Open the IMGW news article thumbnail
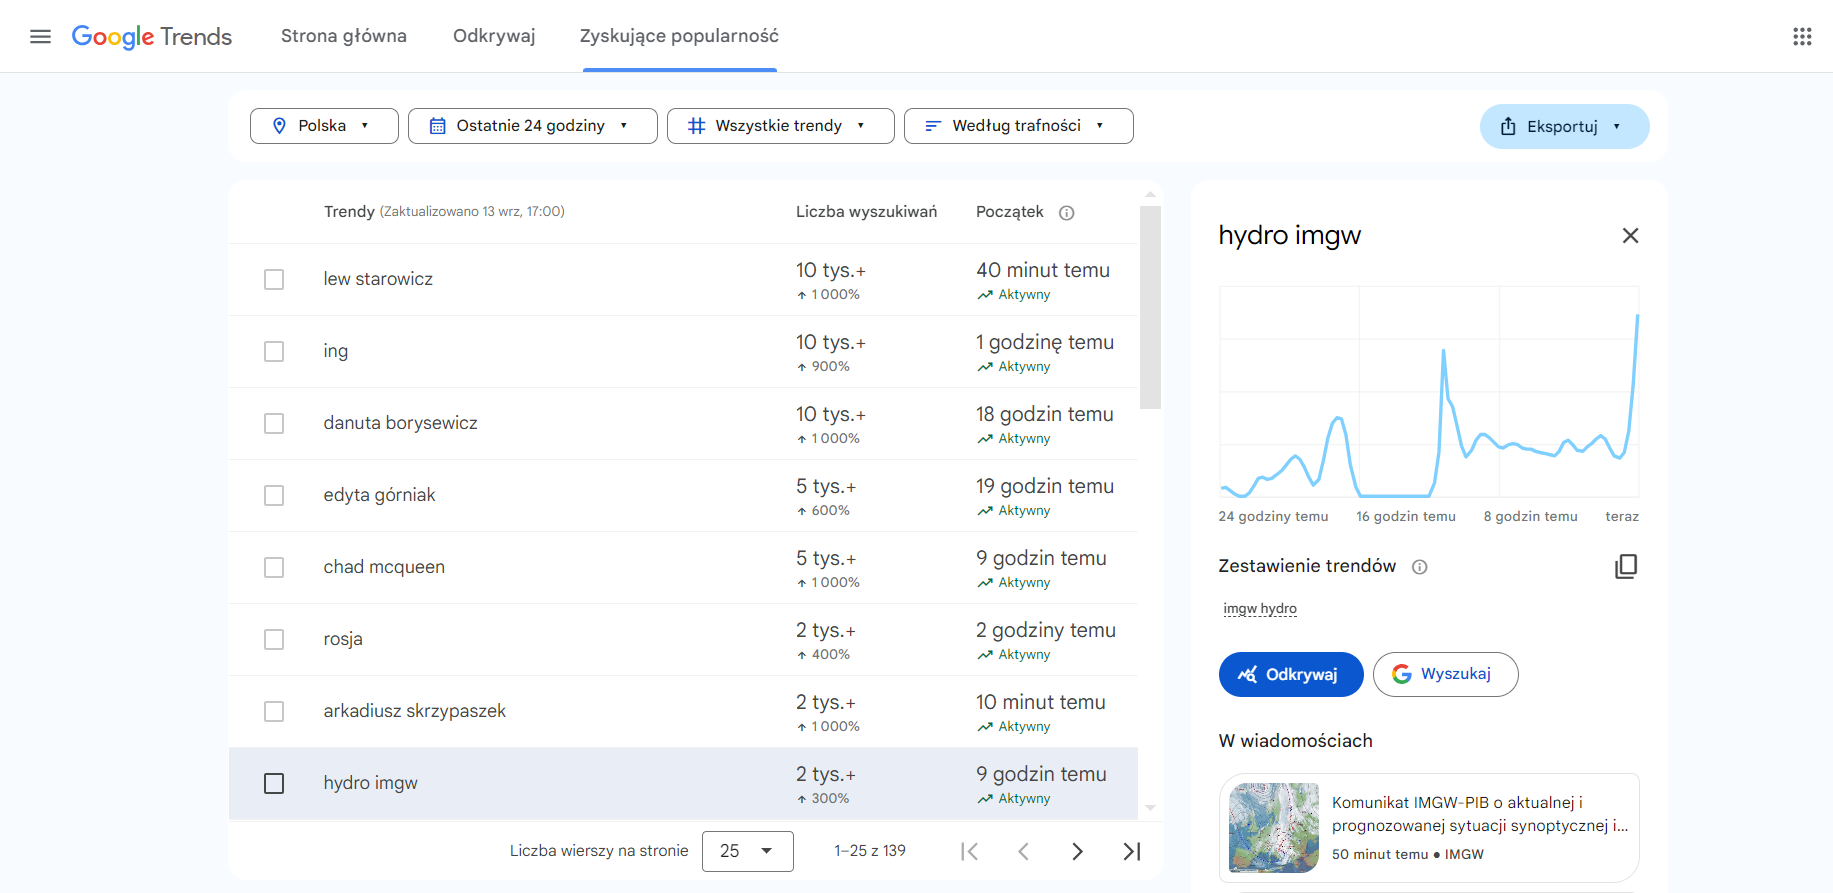 [1274, 828]
